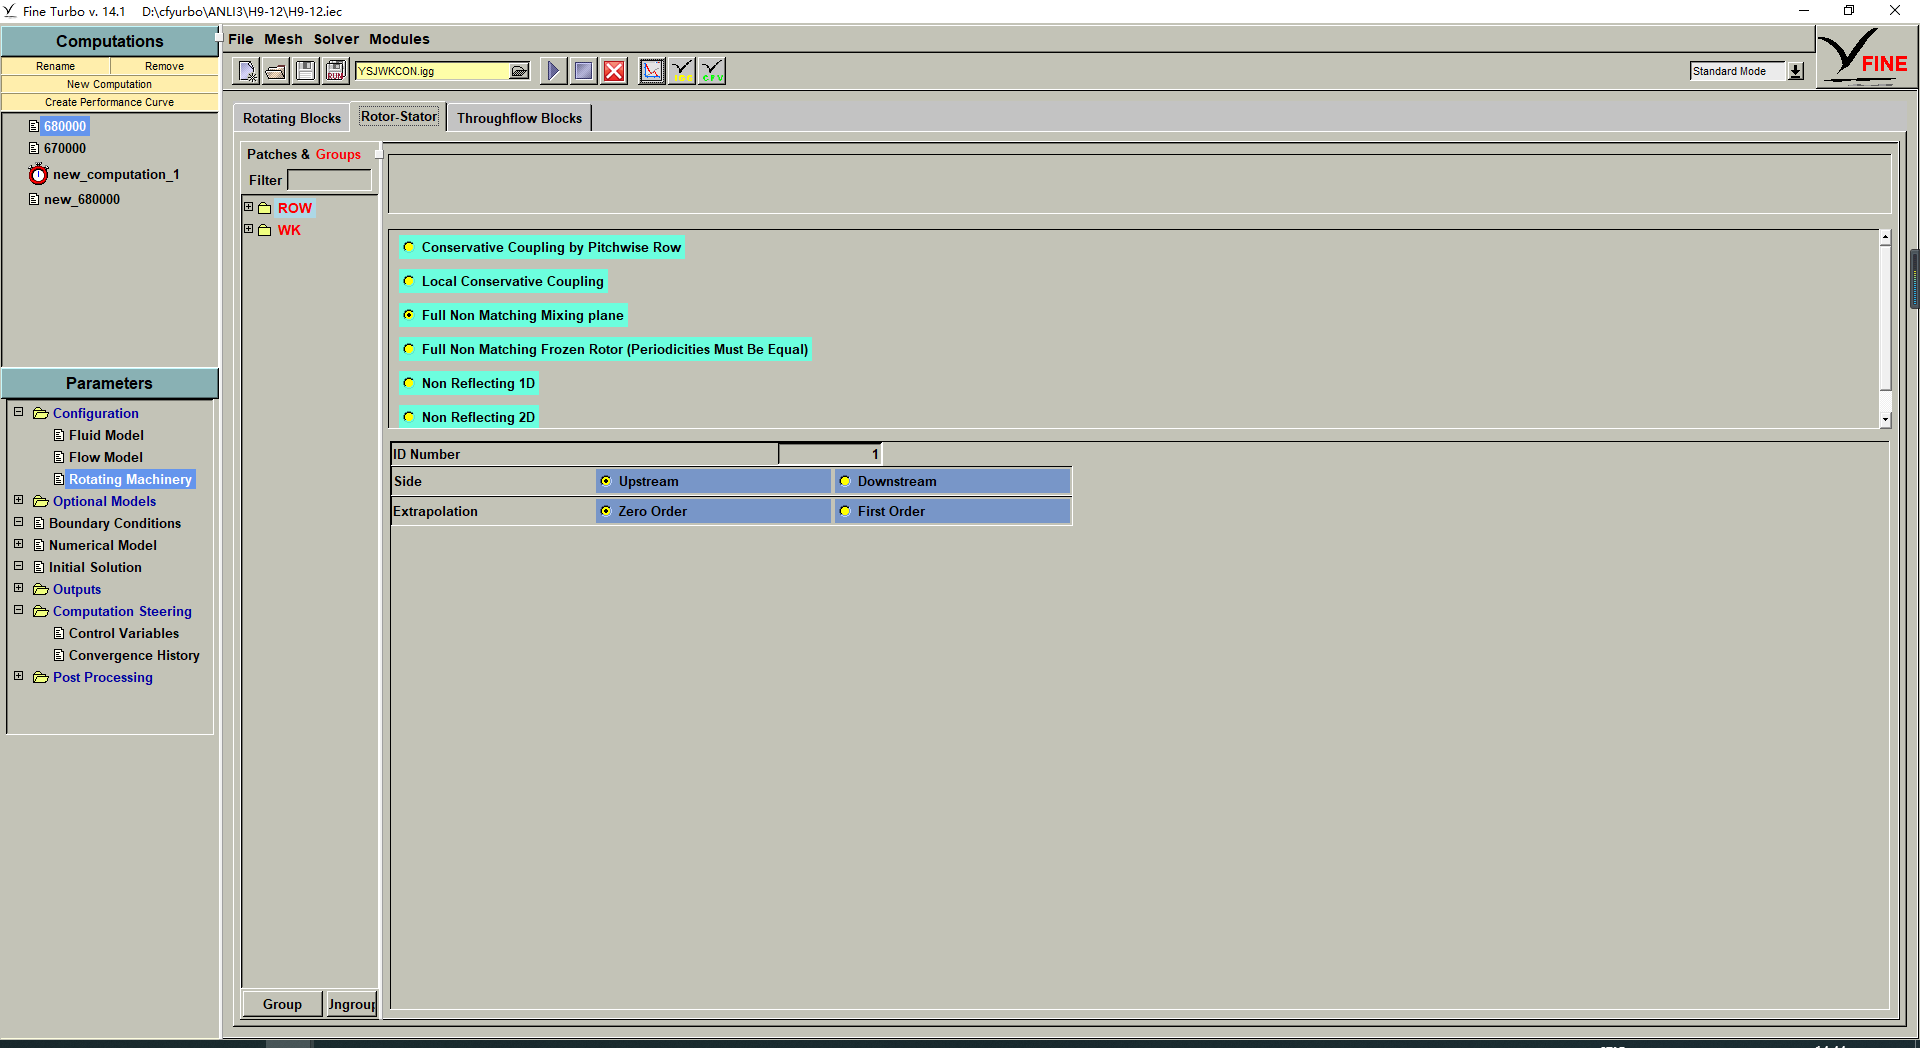This screenshot has width=1920, height=1048.
Task: Start the flow solver with play icon
Action: (x=552, y=71)
